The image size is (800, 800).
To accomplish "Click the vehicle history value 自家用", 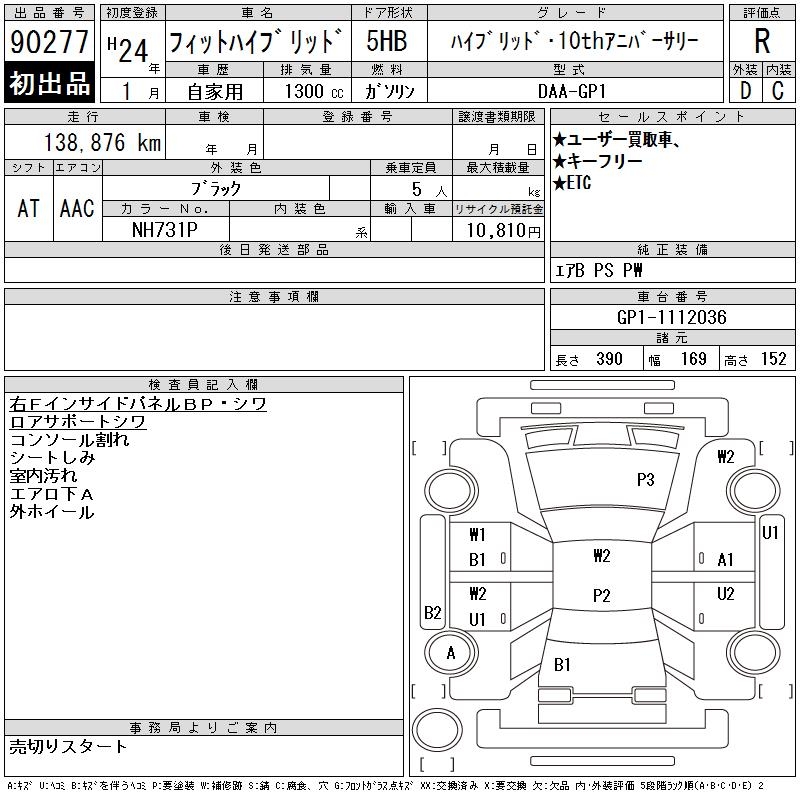I will (x=215, y=92).
